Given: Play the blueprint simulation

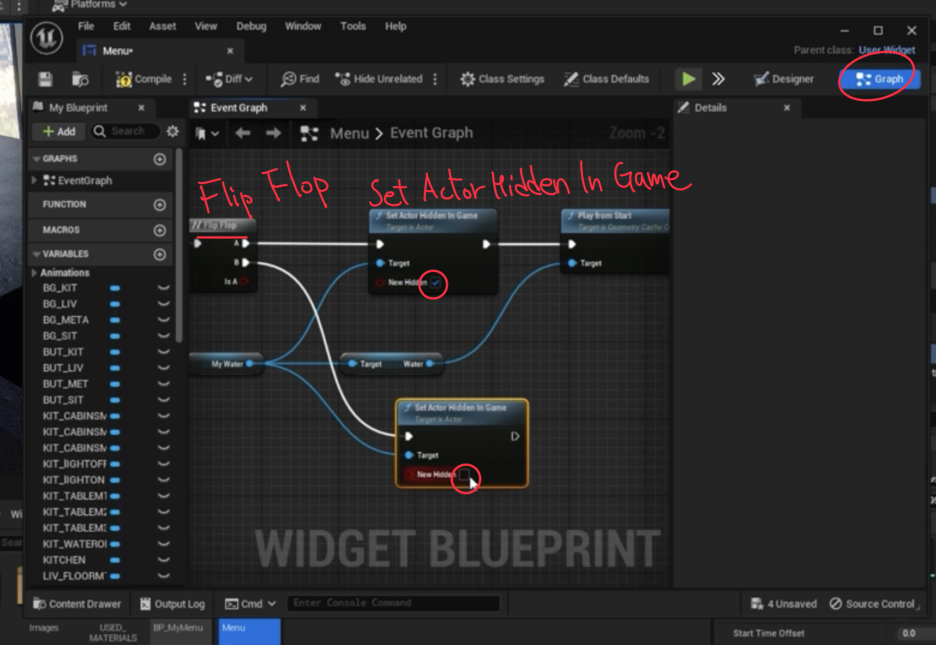Looking at the screenshot, I should pos(688,79).
